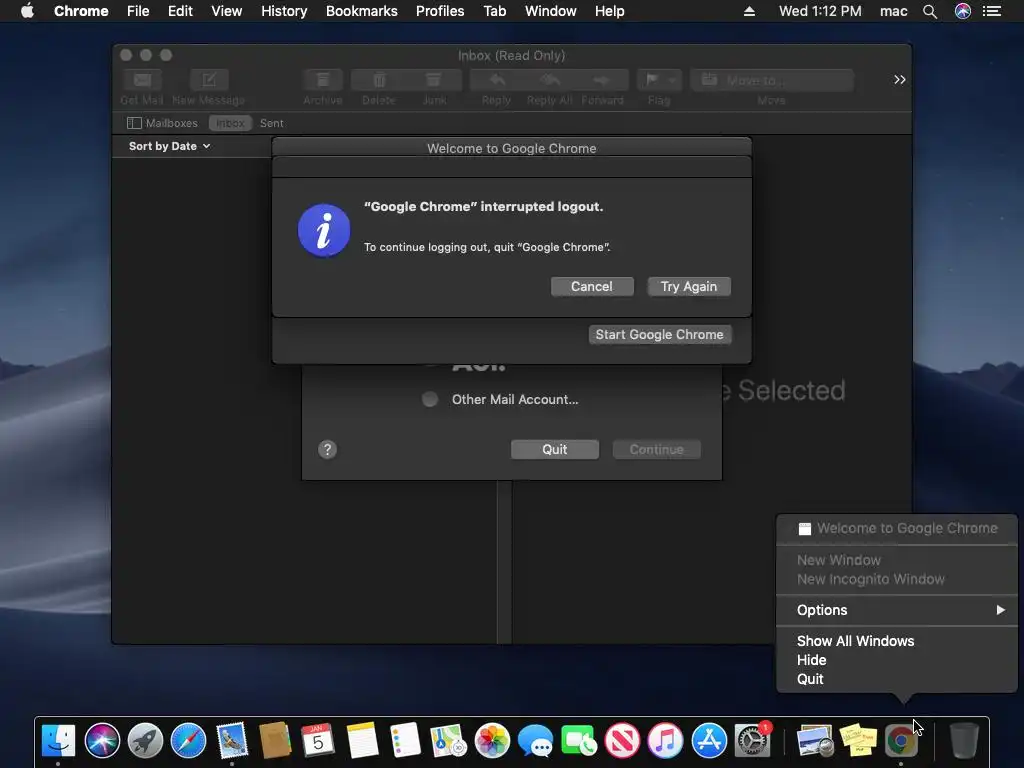Click the mac user name in menu bar
The image size is (1024, 768).
[893, 11]
